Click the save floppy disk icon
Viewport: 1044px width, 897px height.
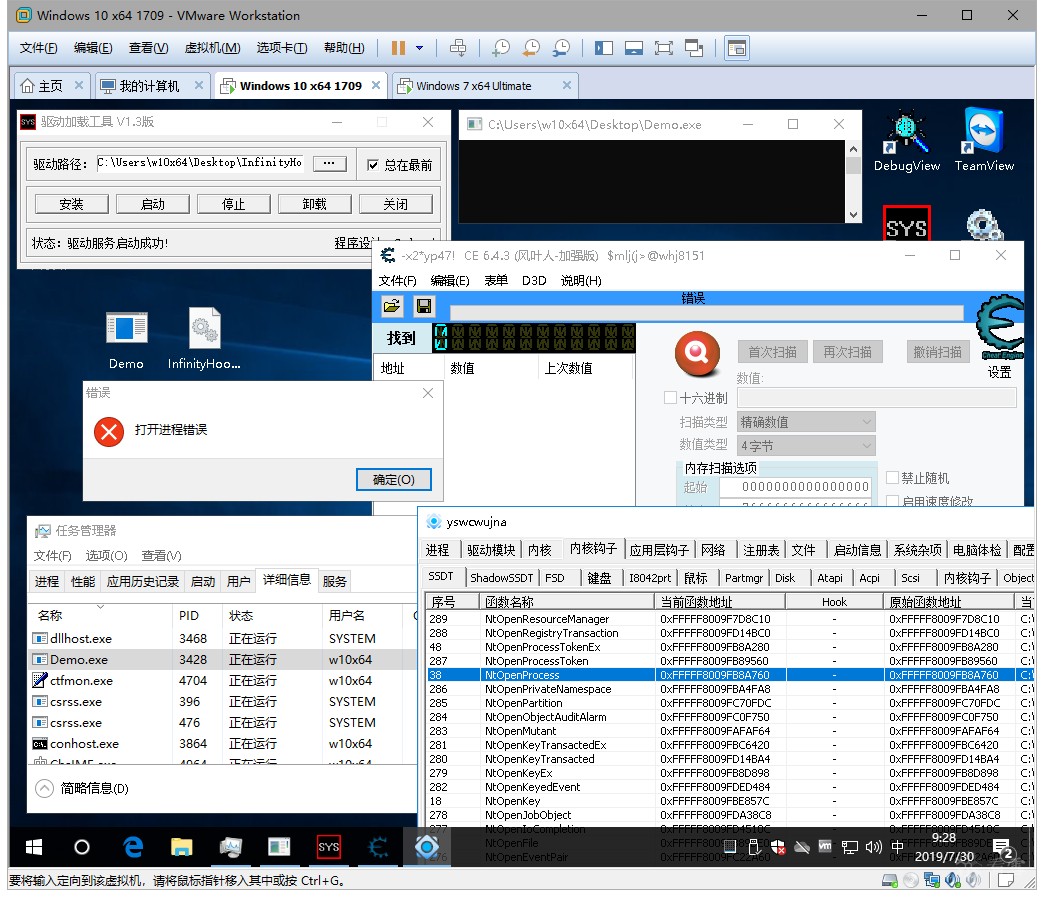coord(423,306)
